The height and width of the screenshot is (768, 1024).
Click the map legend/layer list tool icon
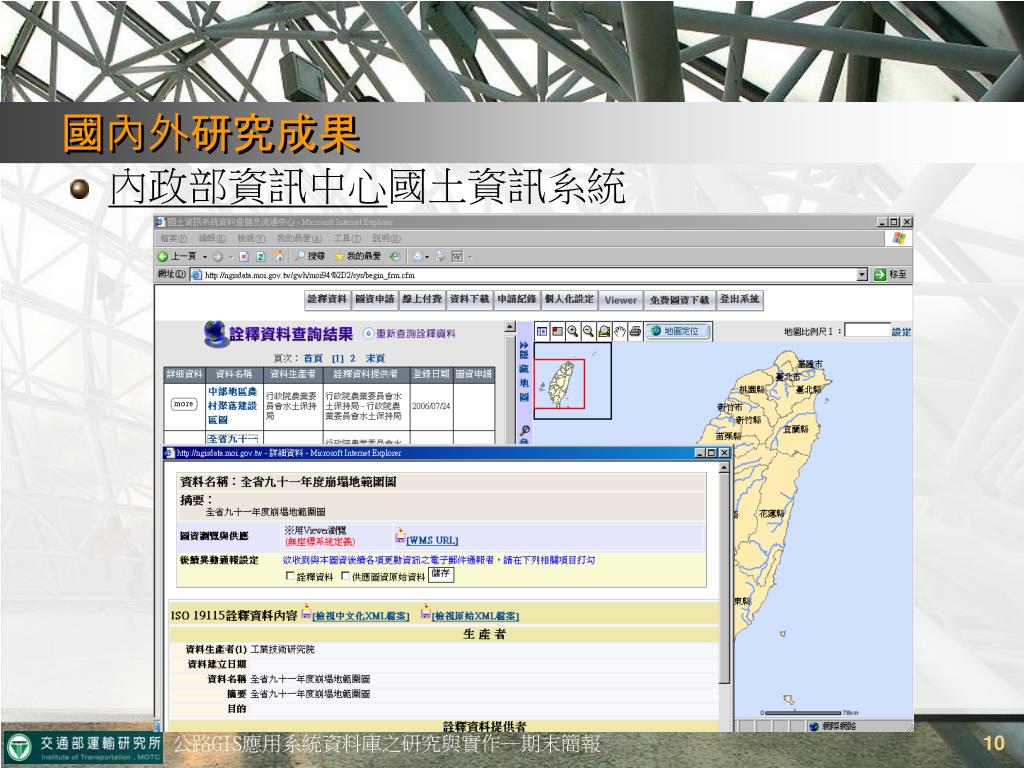click(542, 331)
